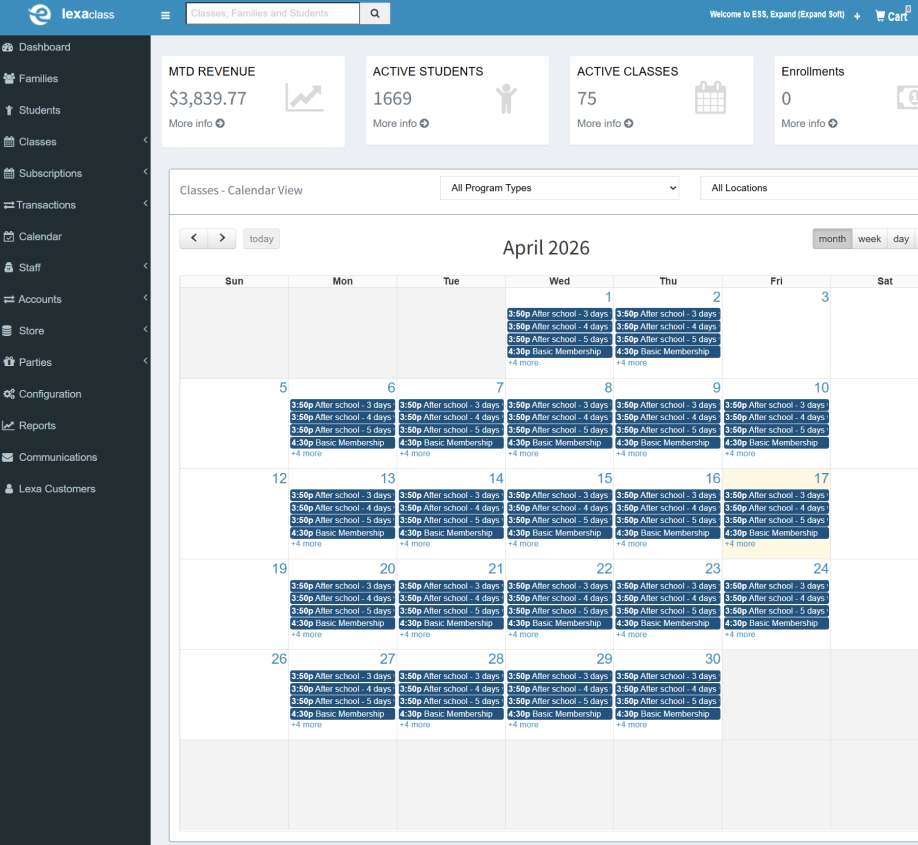Click the Configuration gears icon
Image resolution: width=918 pixels, height=845 pixels.
9,394
